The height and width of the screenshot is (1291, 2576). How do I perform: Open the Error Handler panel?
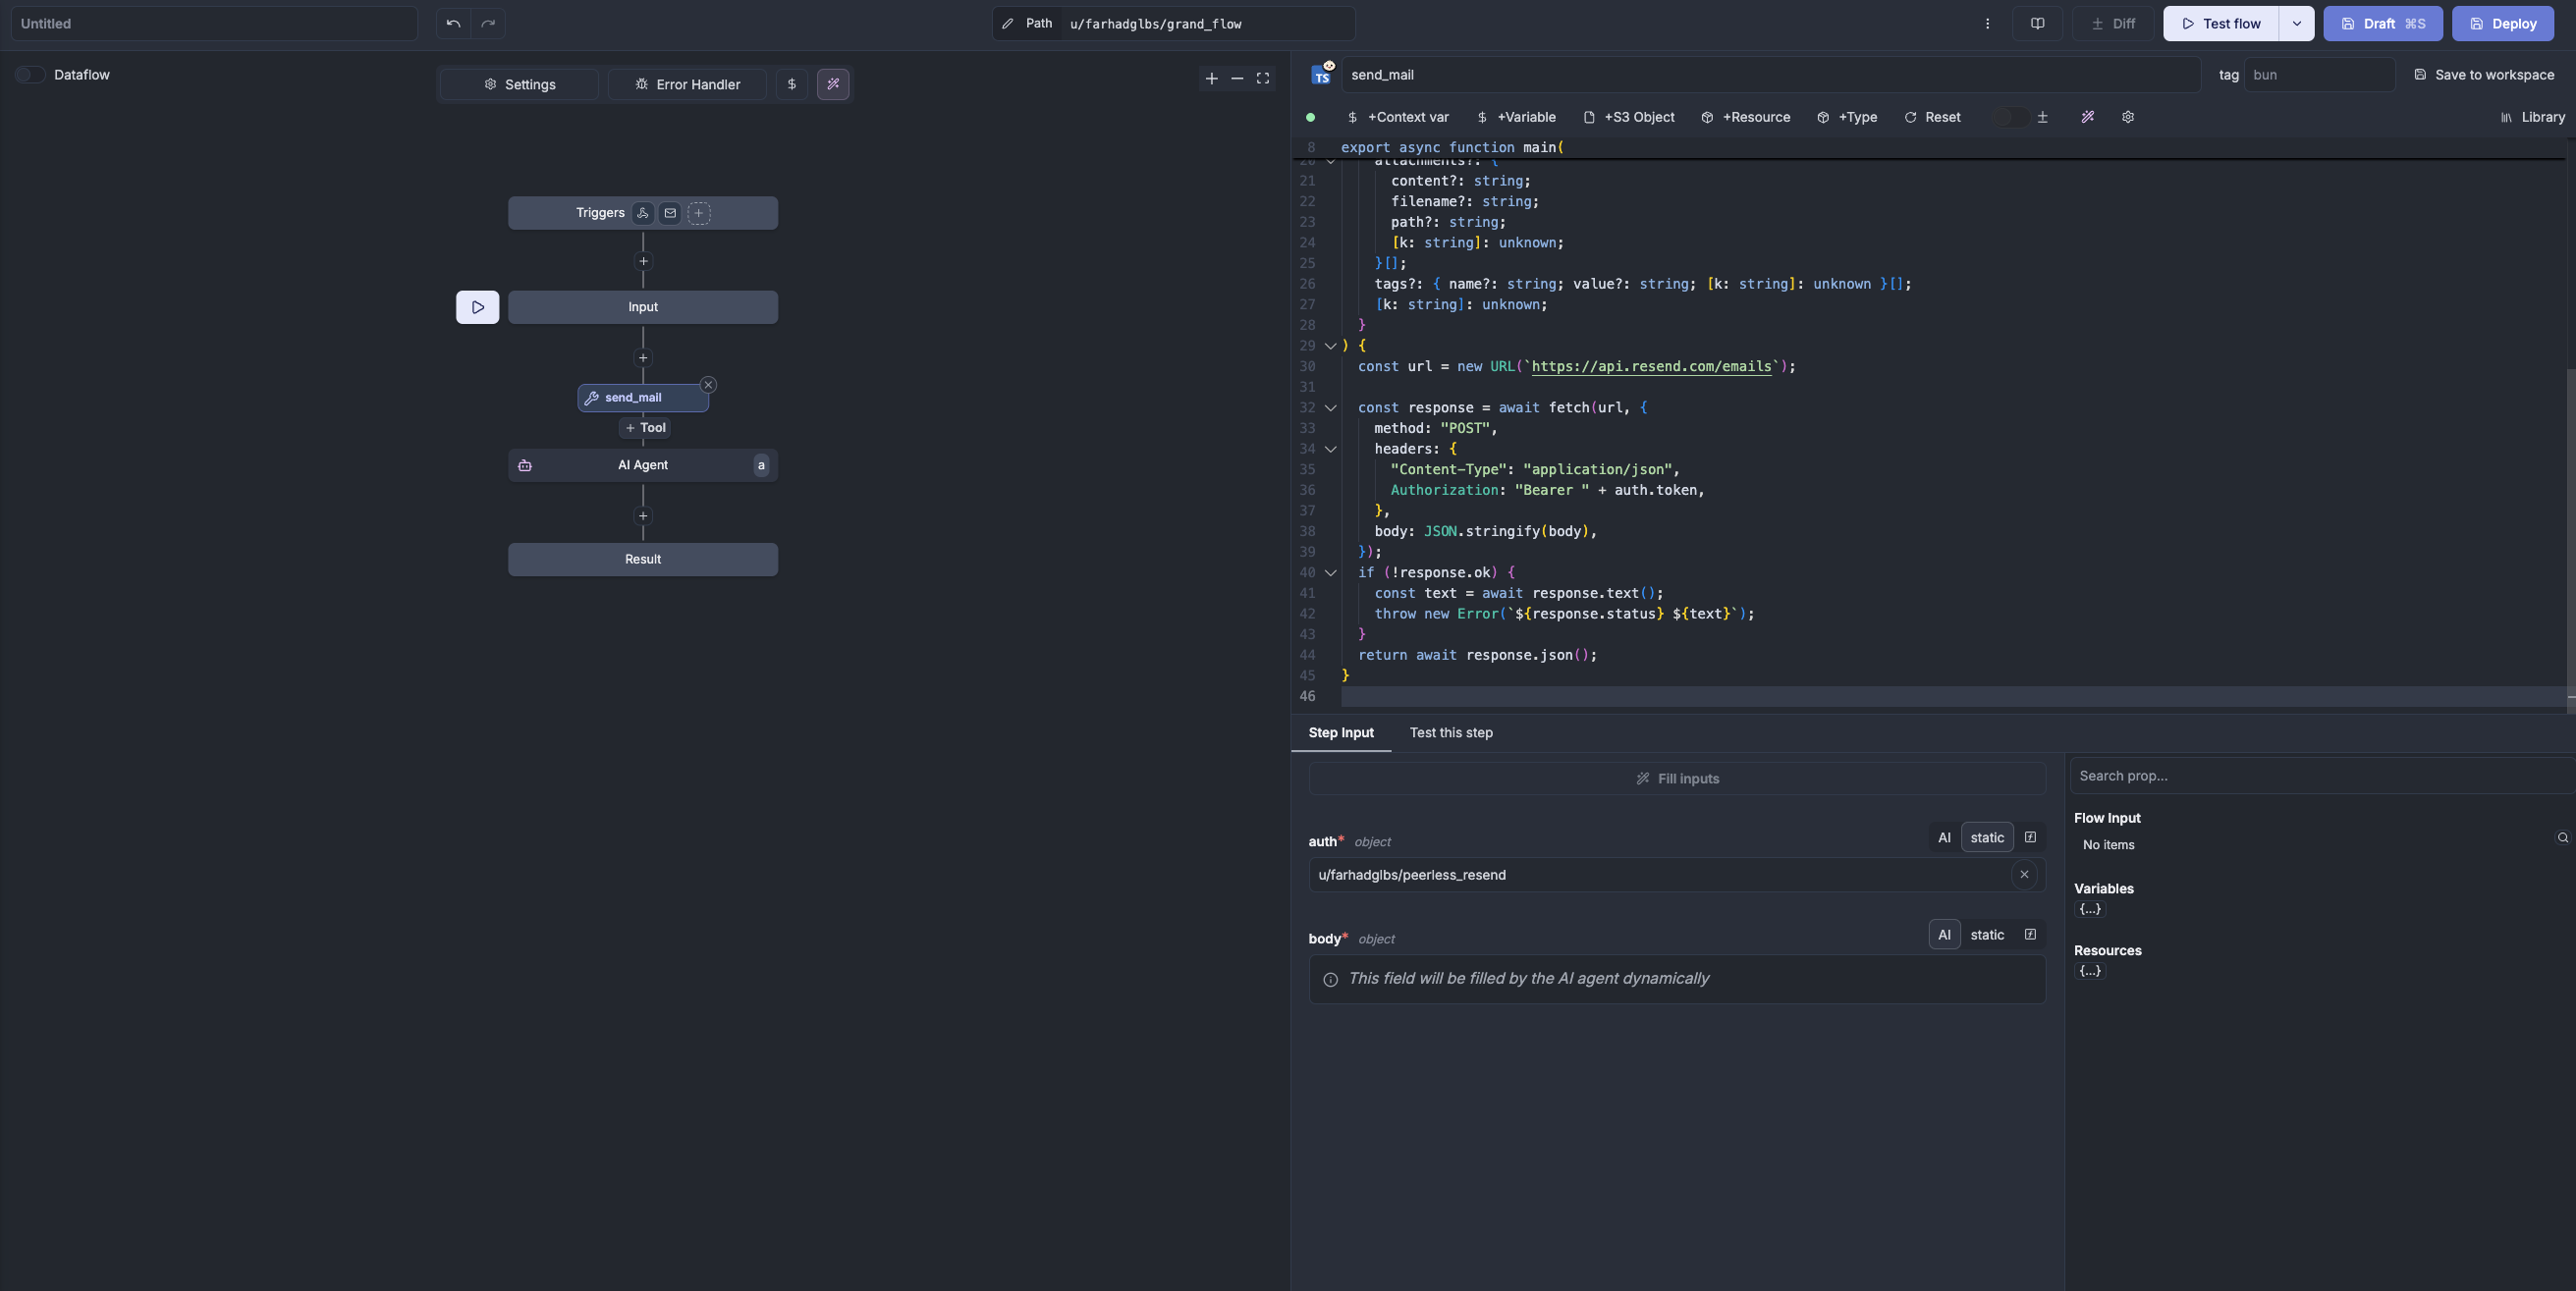point(687,84)
